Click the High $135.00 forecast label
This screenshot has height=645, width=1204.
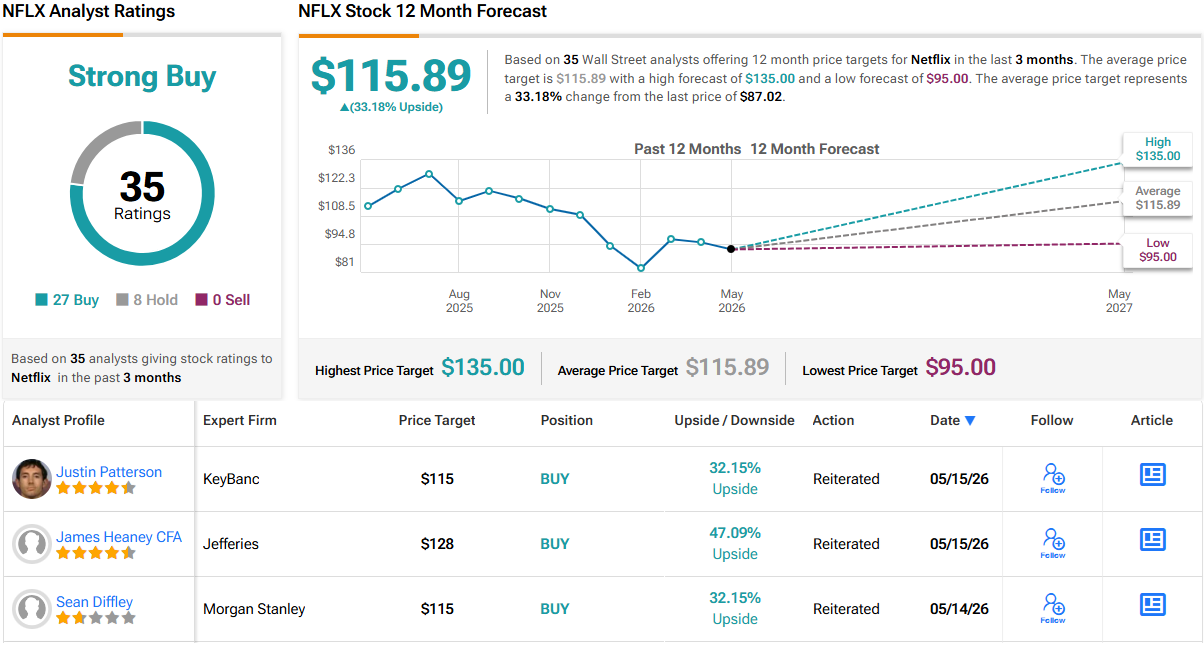pos(1158,149)
